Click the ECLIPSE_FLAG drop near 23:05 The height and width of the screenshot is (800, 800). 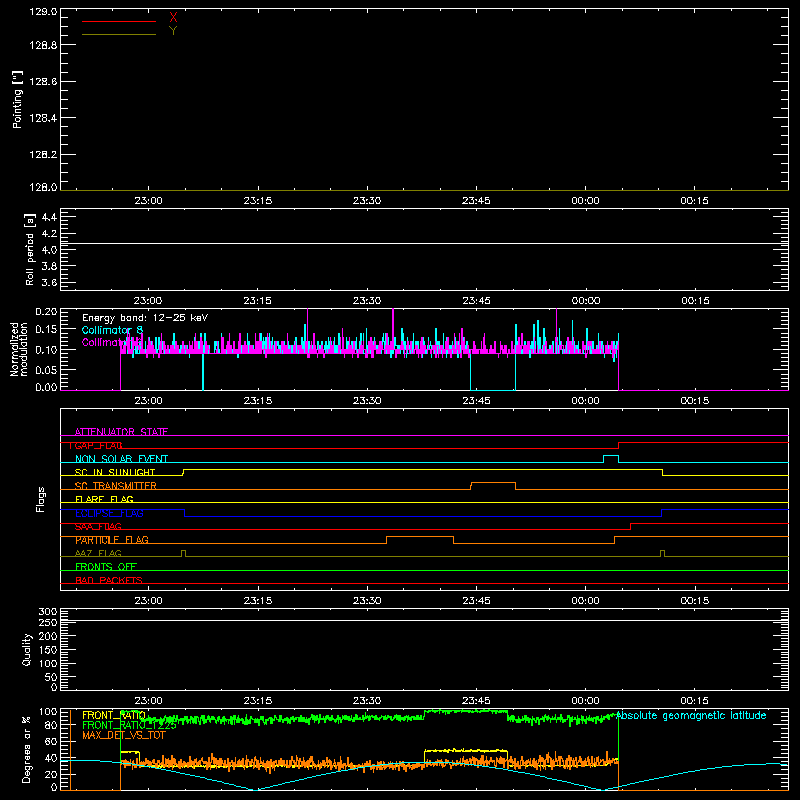click(x=185, y=513)
